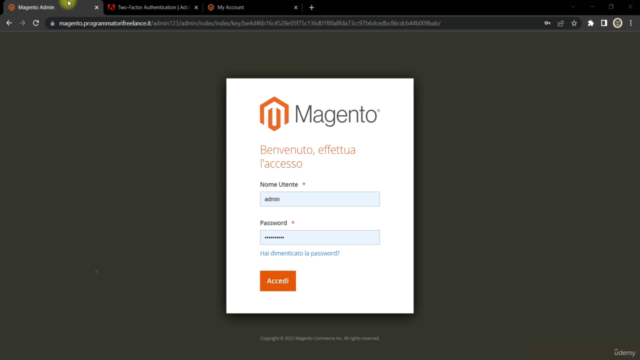Reload the Magento admin page

click(36, 23)
